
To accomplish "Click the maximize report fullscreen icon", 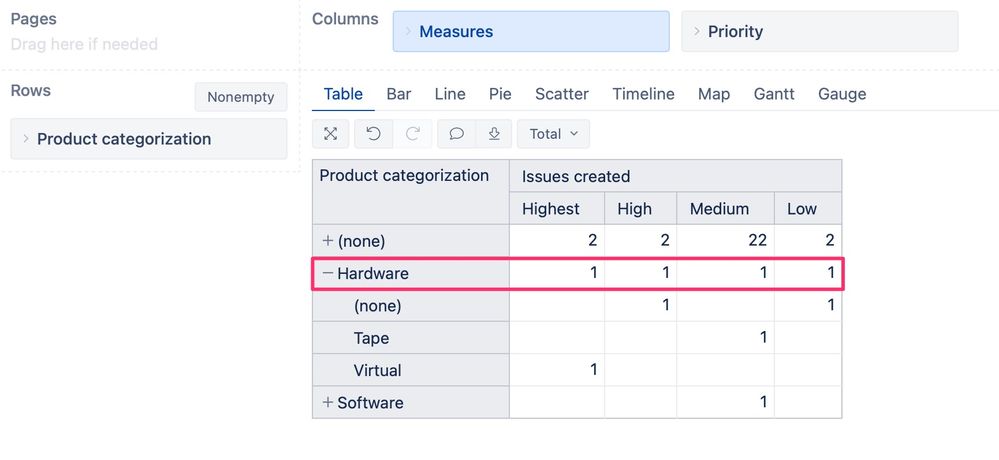I will (330, 134).
